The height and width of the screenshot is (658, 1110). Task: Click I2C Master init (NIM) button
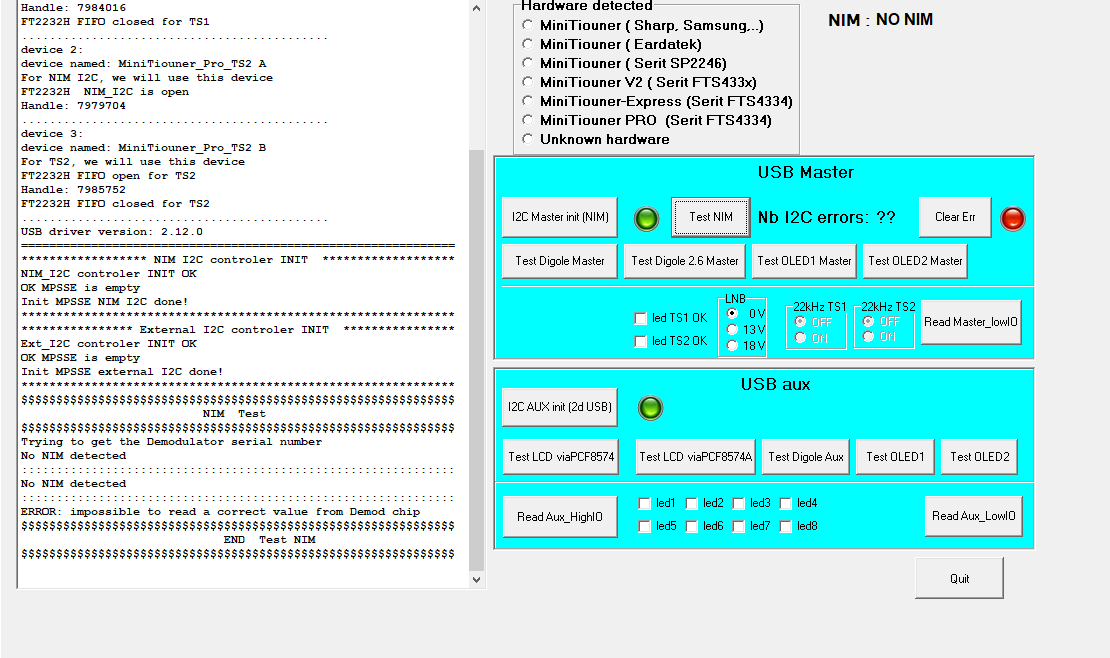click(559, 217)
